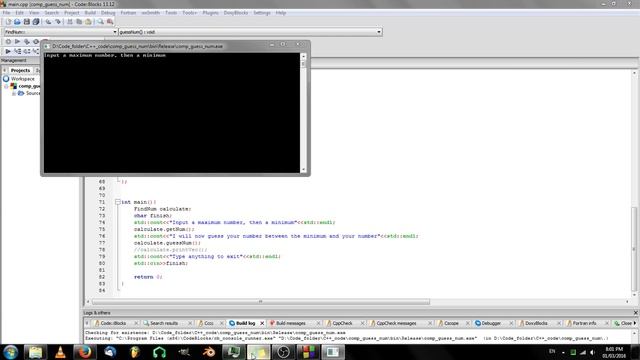Open FL Studio from the taskbar
This screenshot has height=360, width=640.
tap(135, 352)
